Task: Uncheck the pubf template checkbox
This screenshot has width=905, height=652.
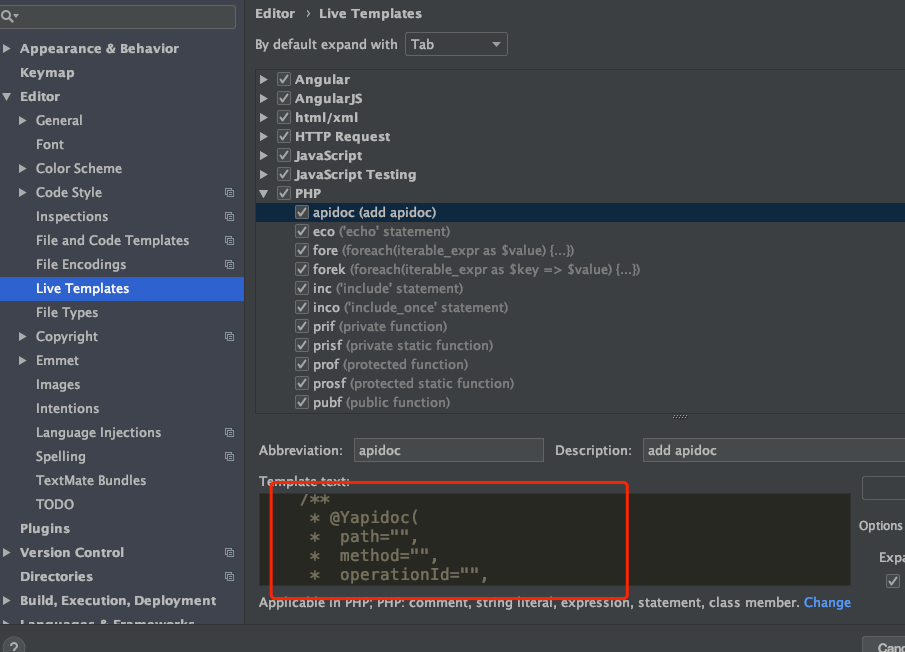Action: (301, 402)
